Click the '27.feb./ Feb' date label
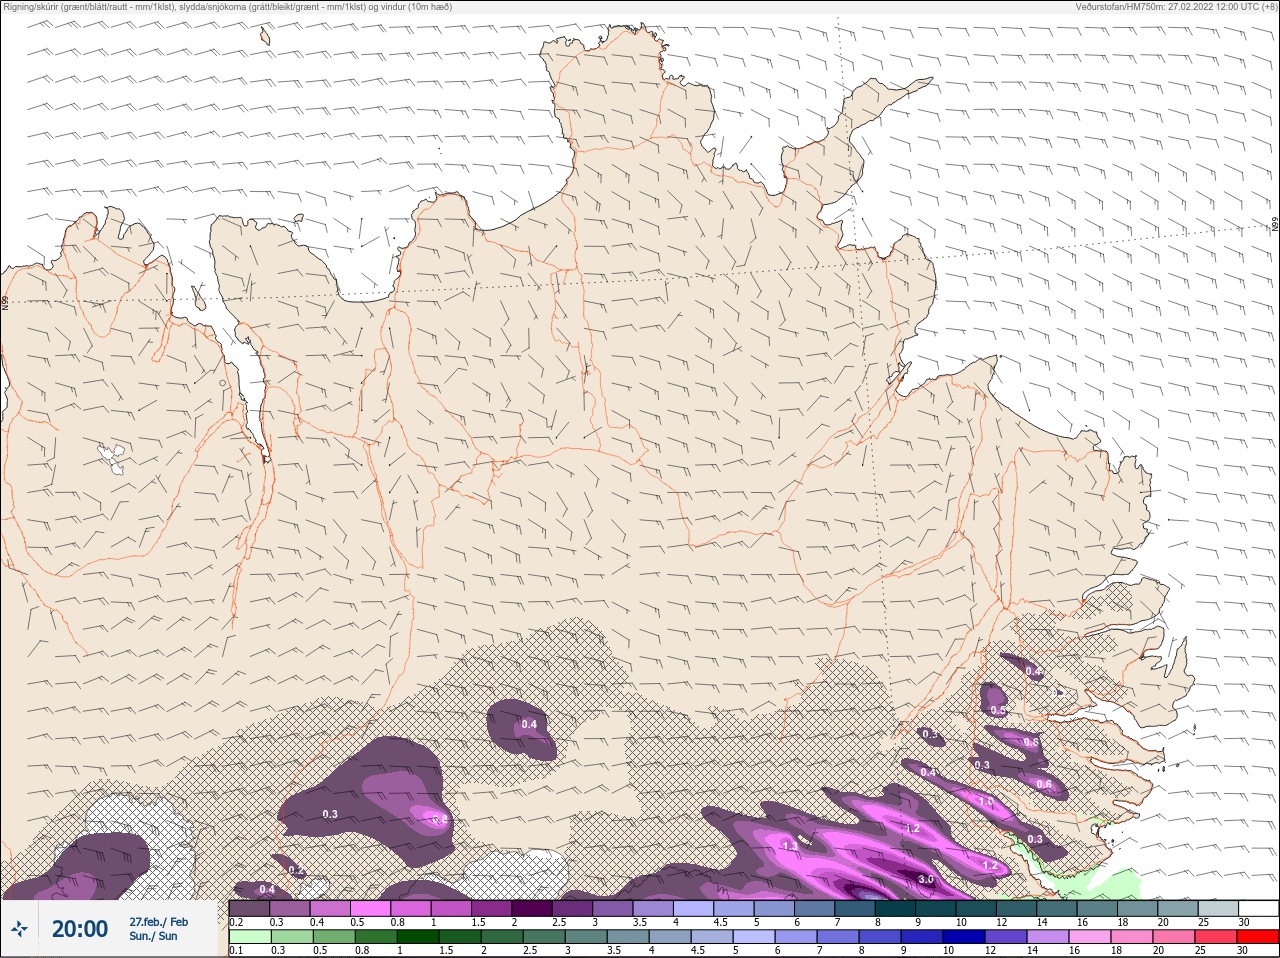Screen dimensions: 1280x958 [158, 921]
